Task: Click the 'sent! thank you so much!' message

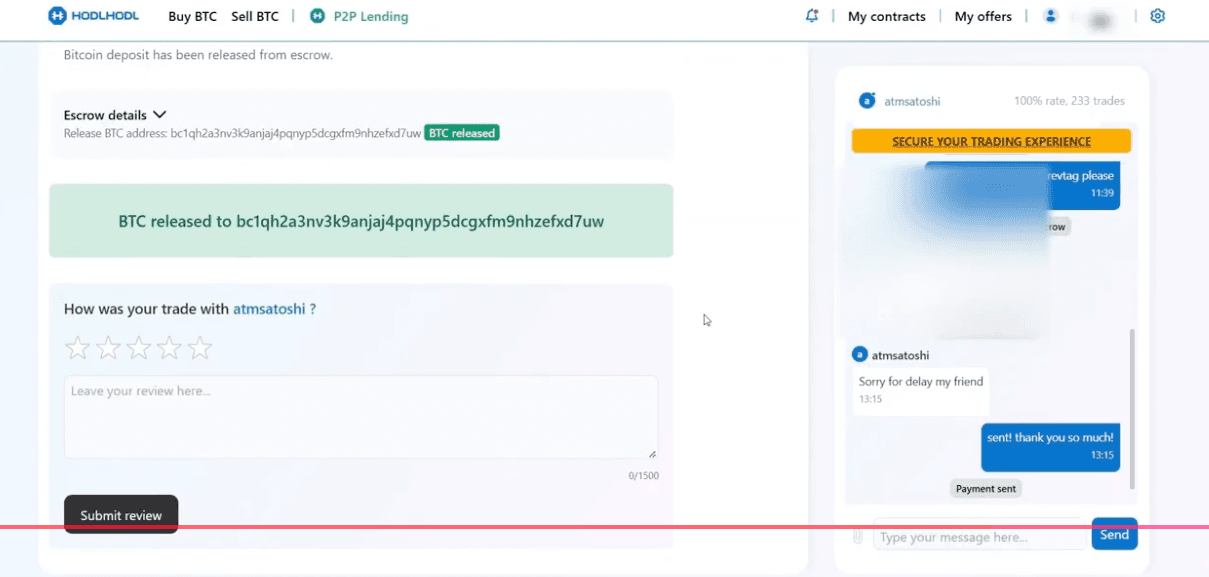Action: pos(1050,446)
